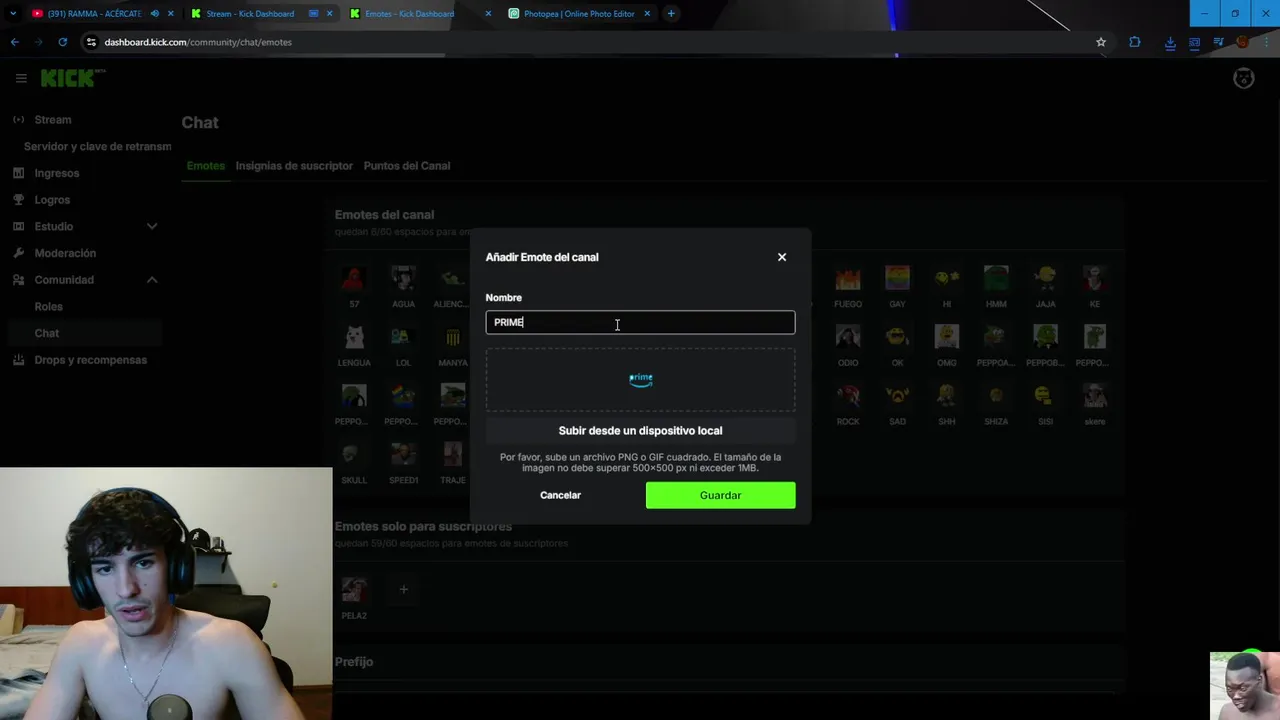1280x720 pixels.
Task: Save the emote with Guardar
Action: 720,495
